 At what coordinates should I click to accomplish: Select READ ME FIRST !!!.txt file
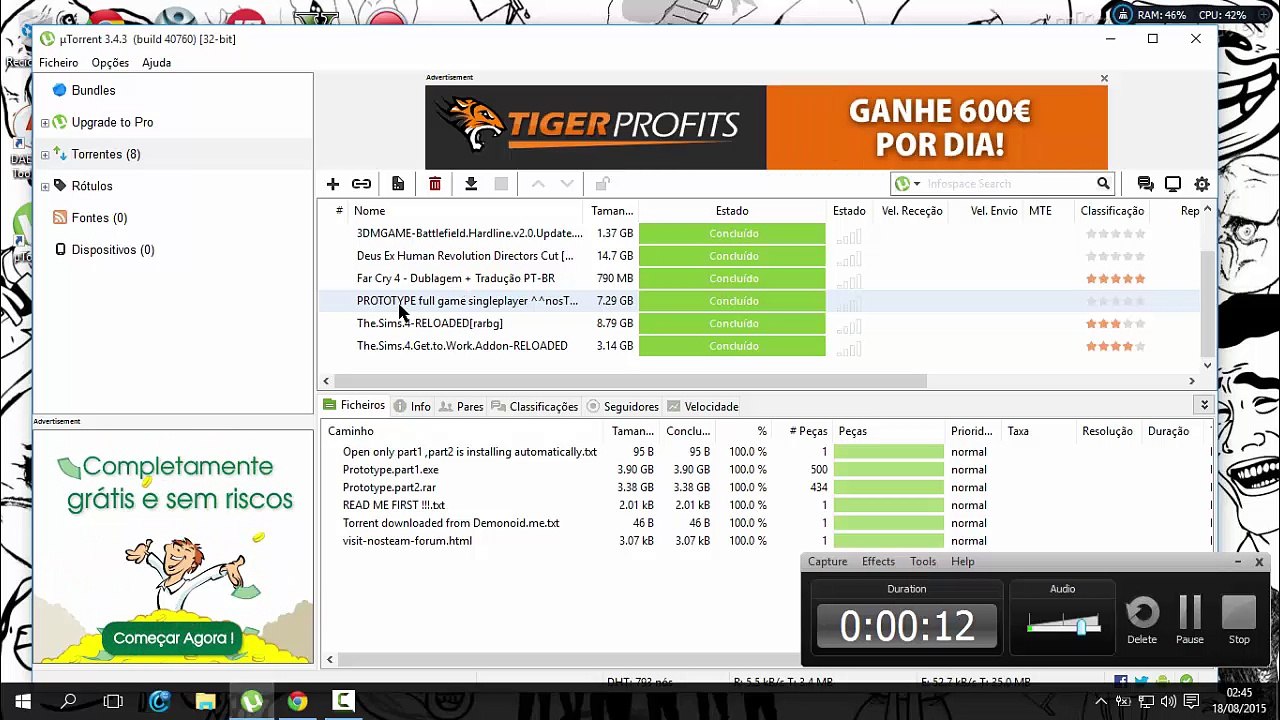766,506
